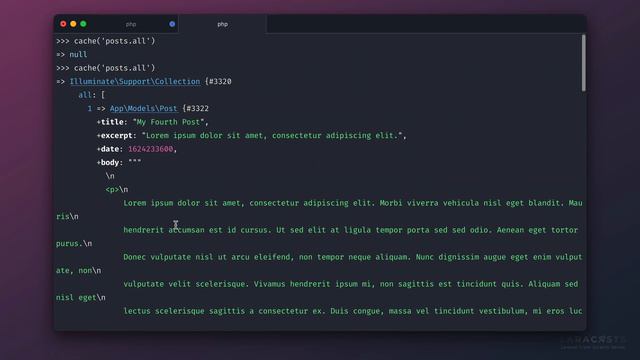Click the wrapped text 'ris\n'

click(67, 217)
